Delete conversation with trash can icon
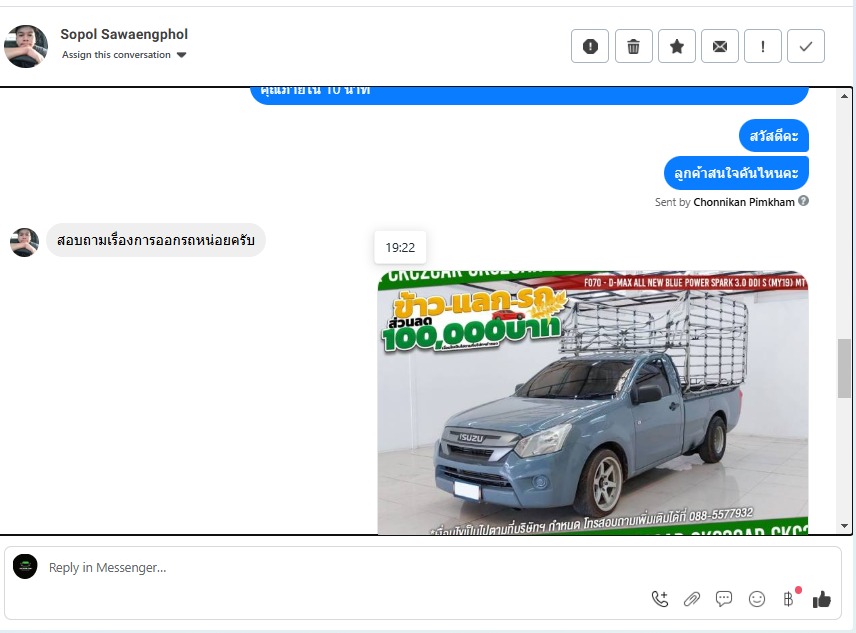 (x=633, y=46)
